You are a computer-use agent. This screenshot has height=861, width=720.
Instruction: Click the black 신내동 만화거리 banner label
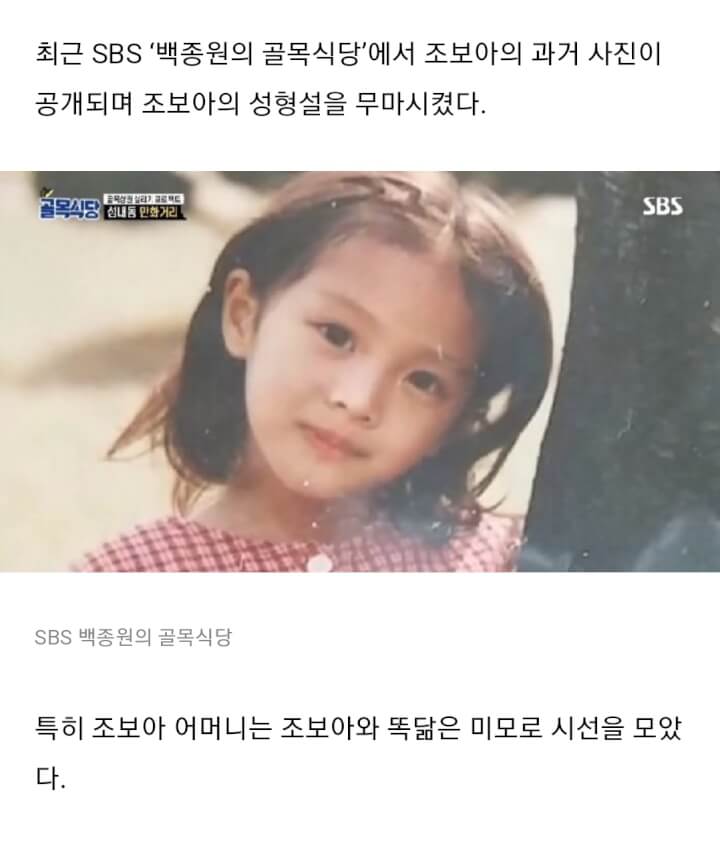[143, 213]
